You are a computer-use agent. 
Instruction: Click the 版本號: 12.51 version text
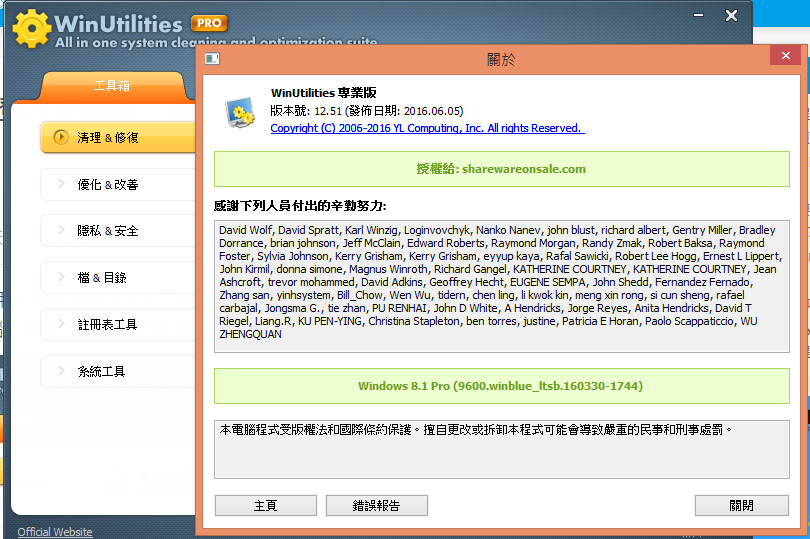pos(367,111)
